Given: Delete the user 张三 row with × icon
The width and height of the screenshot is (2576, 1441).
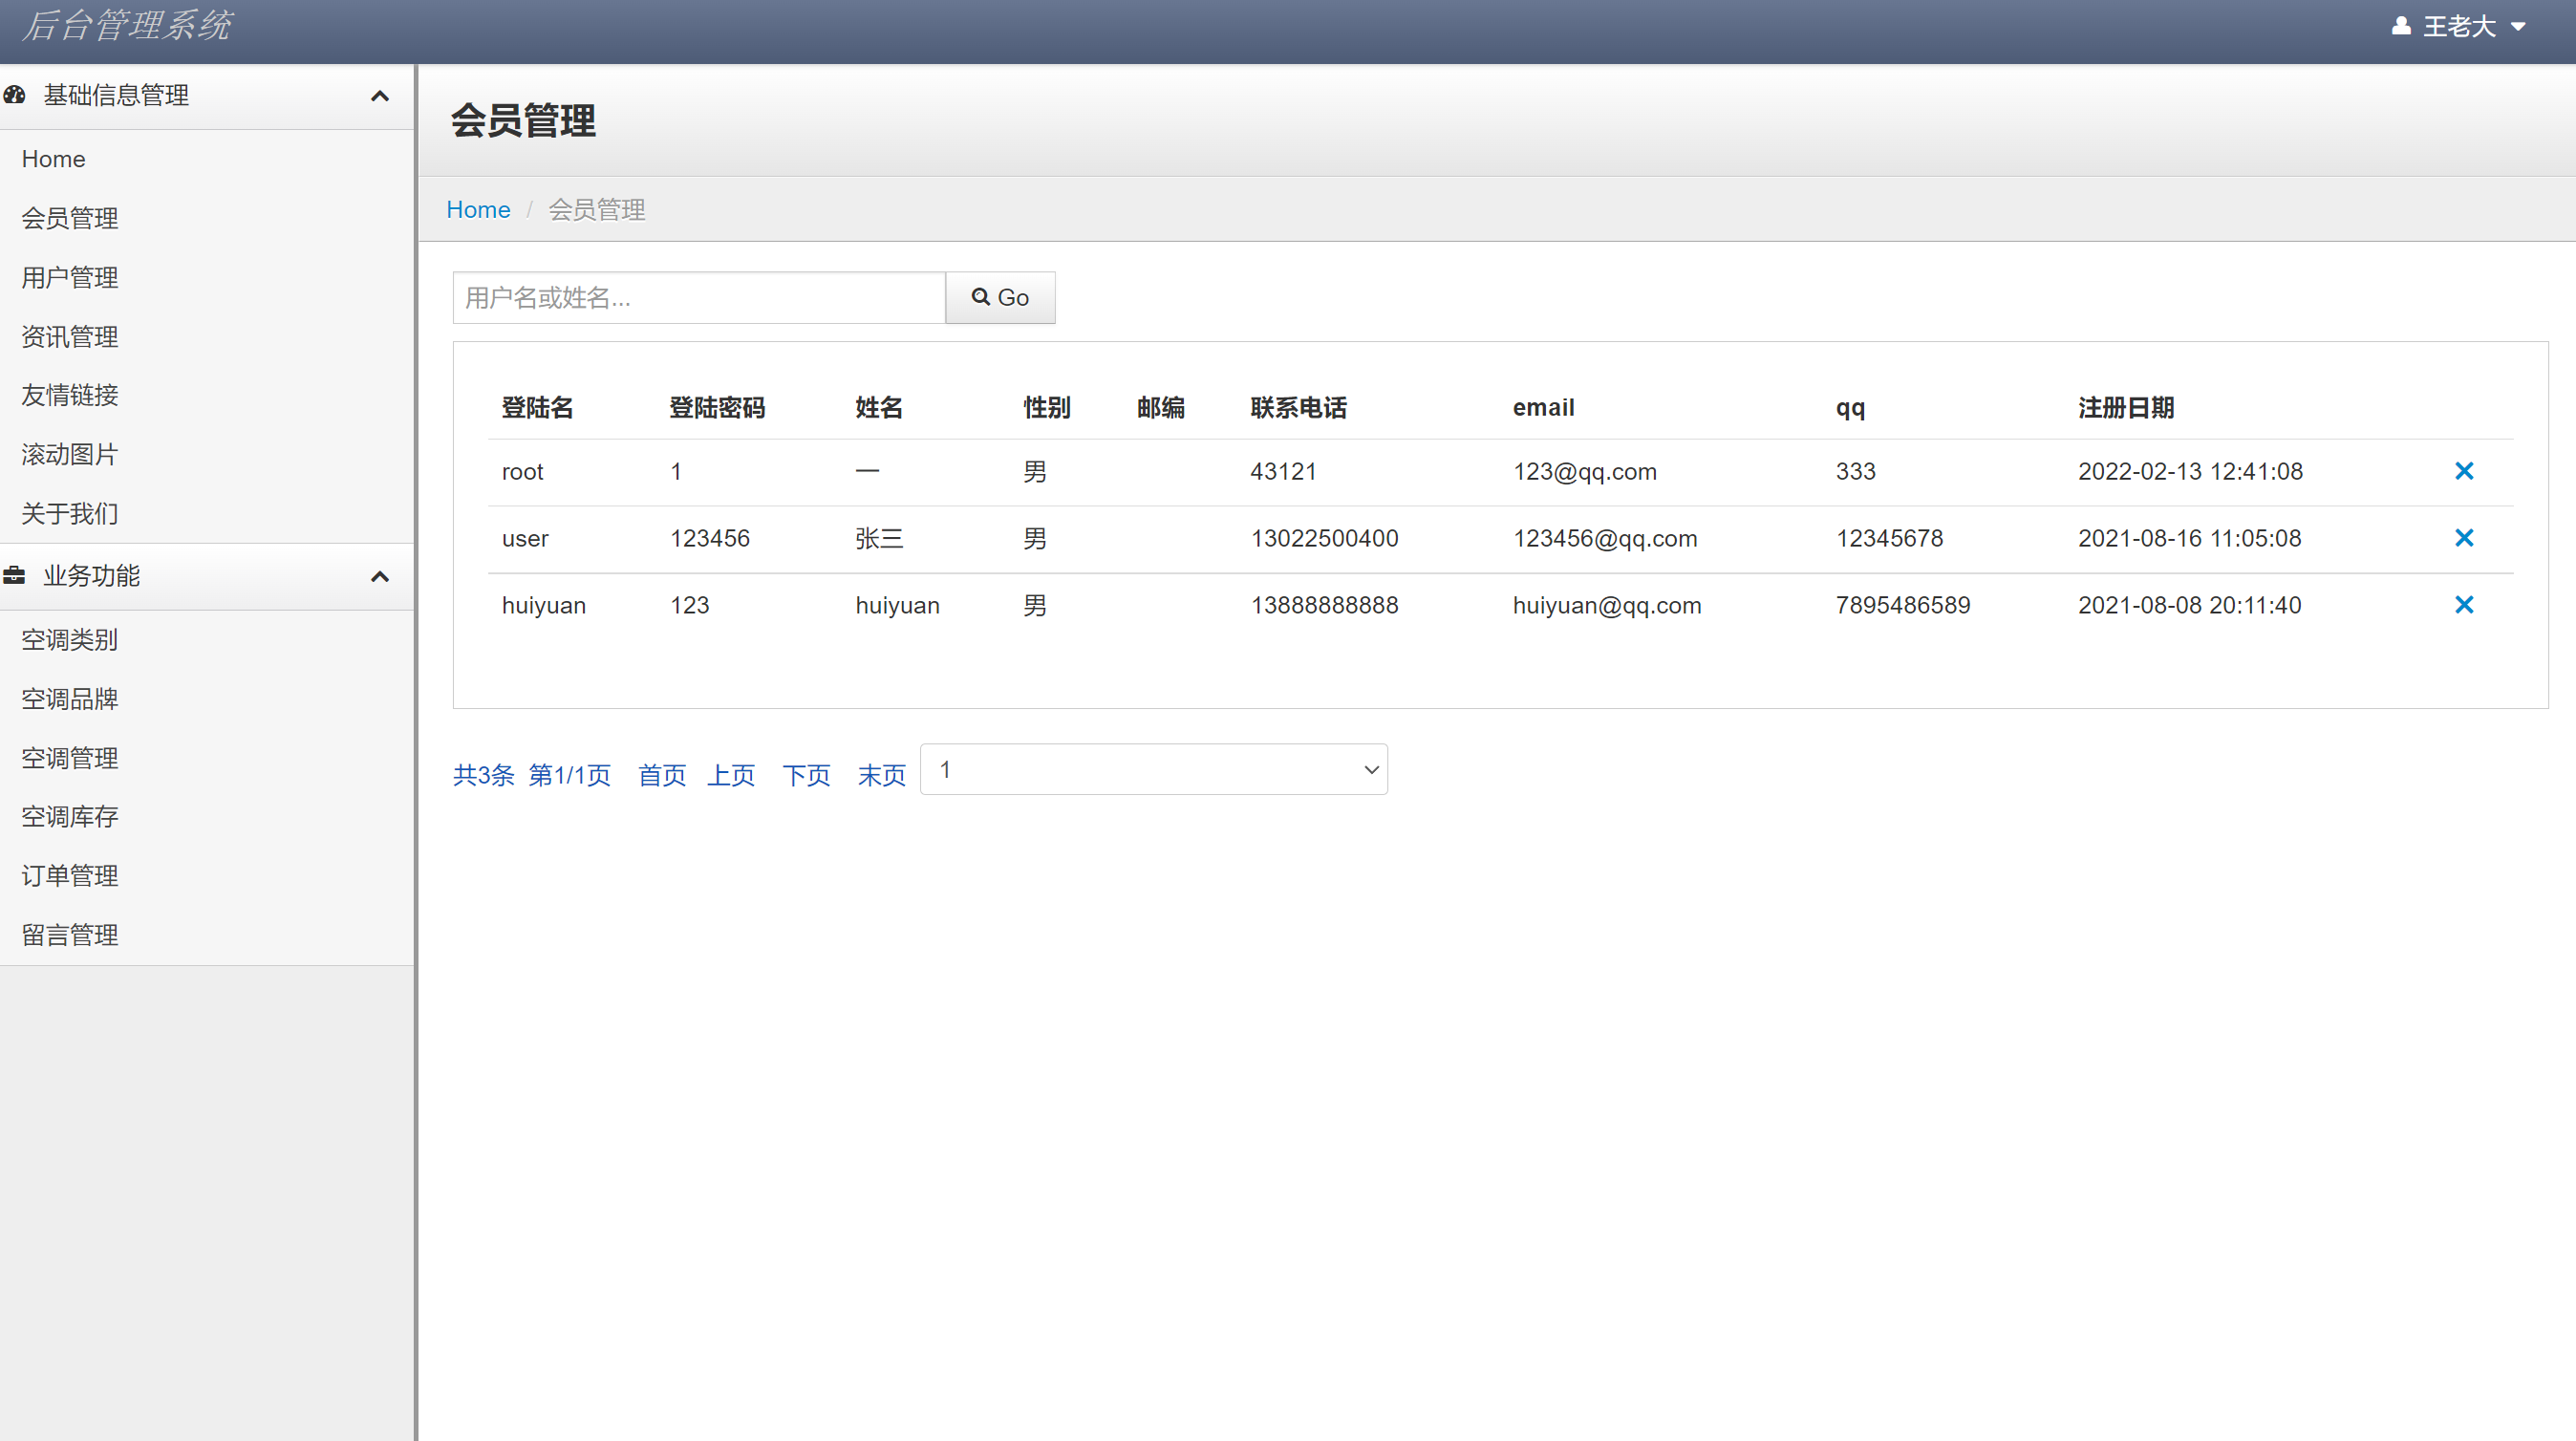Looking at the screenshot, I should [2465, 538].
